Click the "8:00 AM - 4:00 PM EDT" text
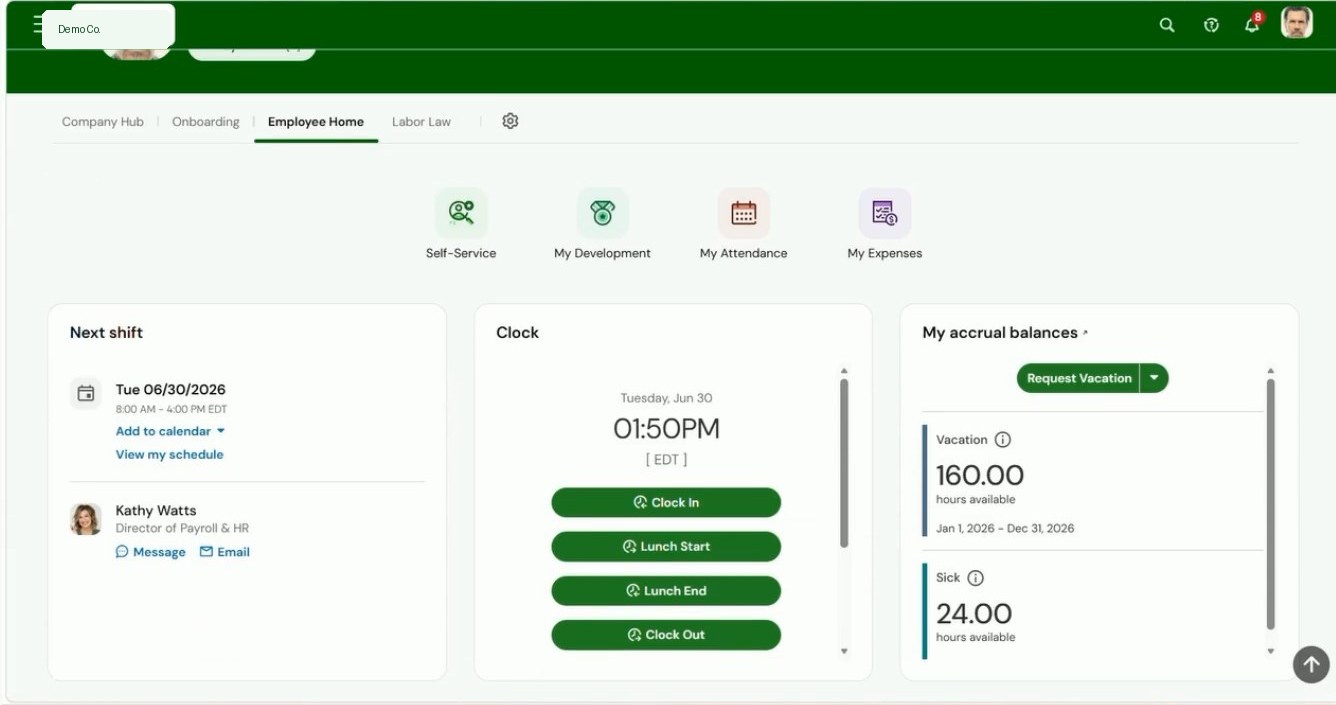Viewport: 1336px width, 705px height. tap(171, 410)
